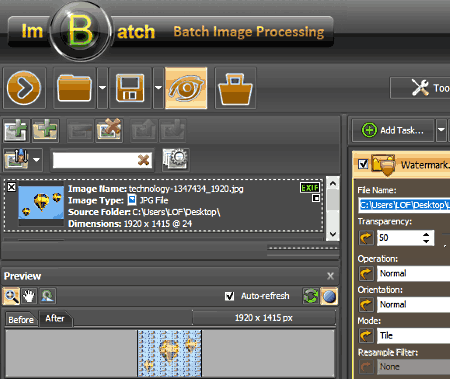Increase Transparency with the up spinner arrow

click(x=426, y=234)
